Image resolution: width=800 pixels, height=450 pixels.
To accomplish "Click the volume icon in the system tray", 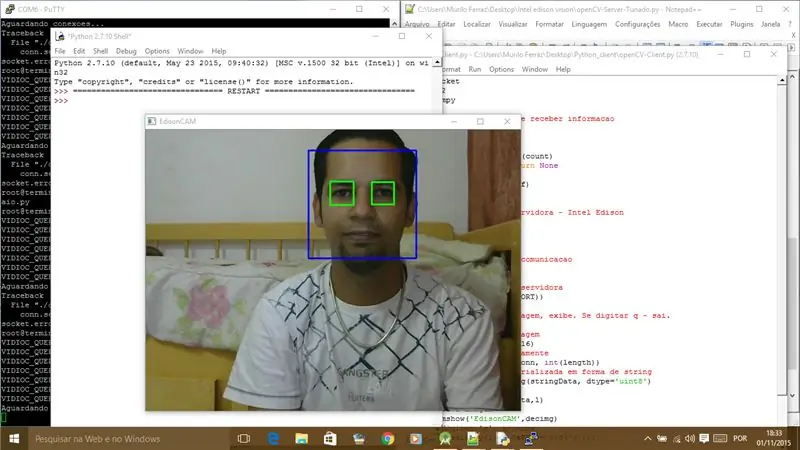I will [690, 439].
